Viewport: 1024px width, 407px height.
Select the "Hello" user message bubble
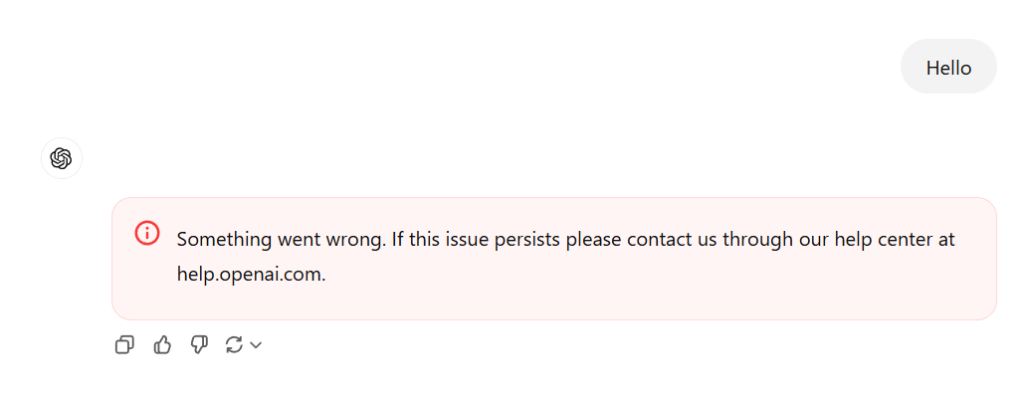tap(948, 67)
